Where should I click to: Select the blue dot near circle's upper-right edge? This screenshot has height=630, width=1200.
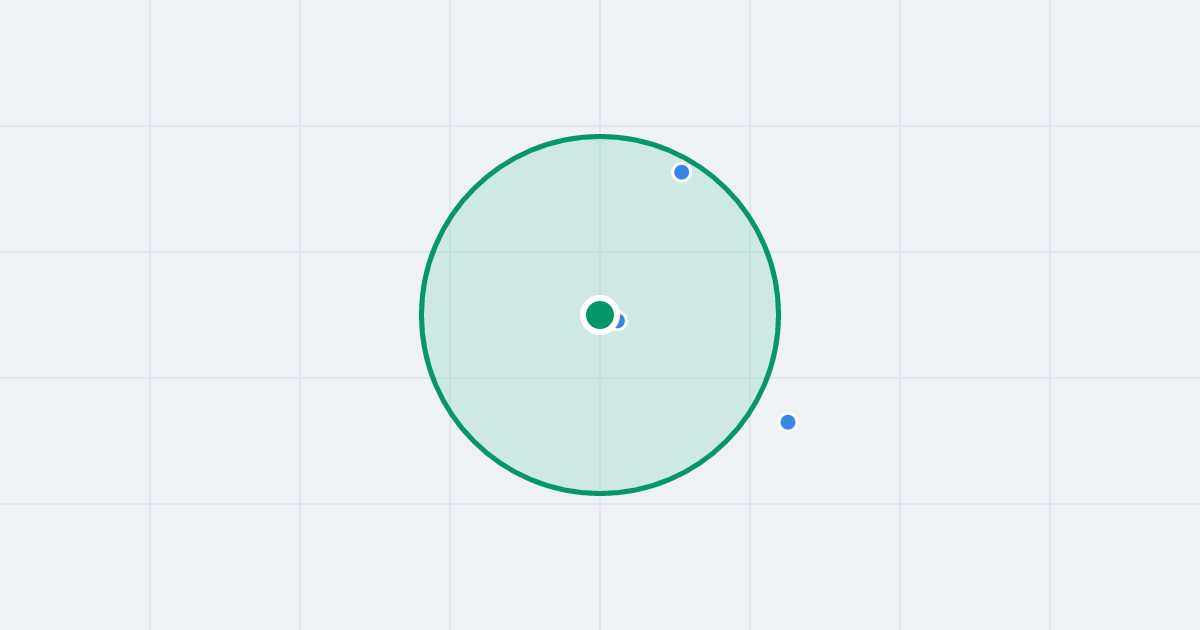click(x=682, y=172)
